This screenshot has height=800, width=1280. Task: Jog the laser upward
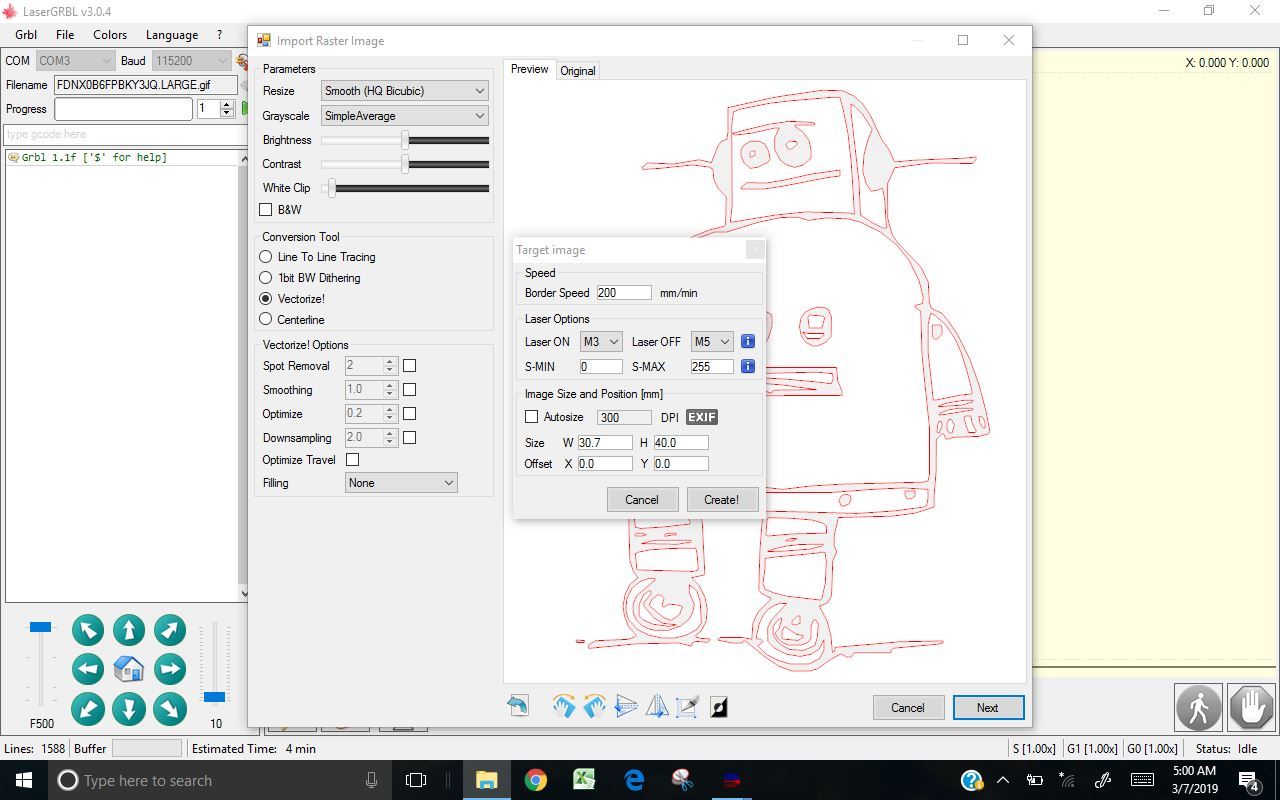[x=128, y=630]
